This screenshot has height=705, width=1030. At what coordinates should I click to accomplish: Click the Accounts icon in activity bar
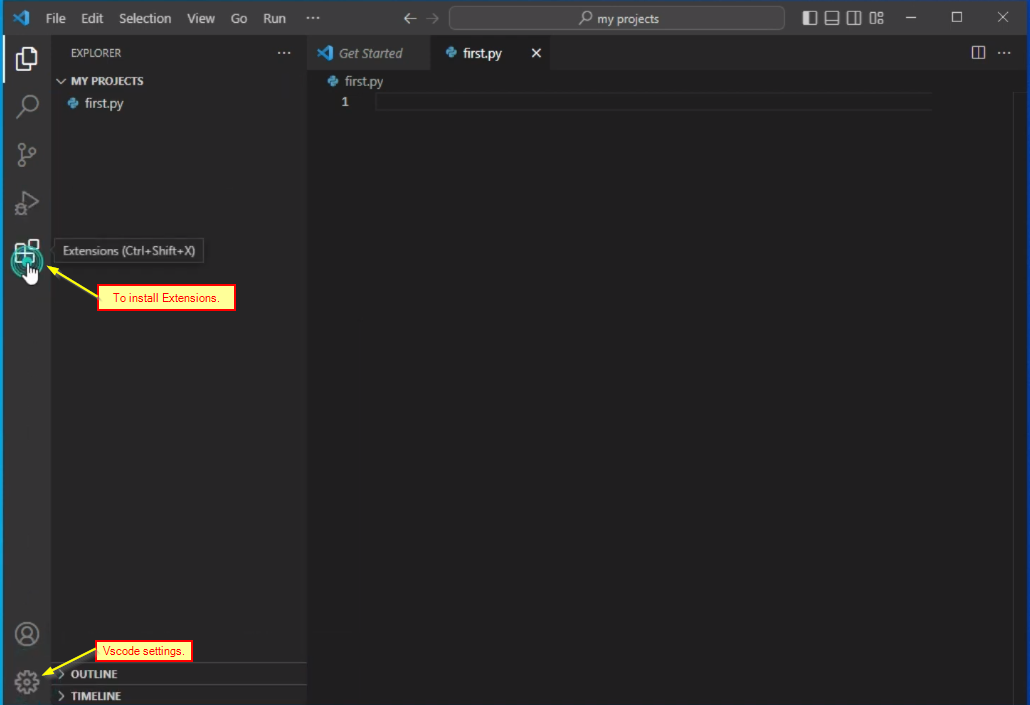click(x=27, y=634)
